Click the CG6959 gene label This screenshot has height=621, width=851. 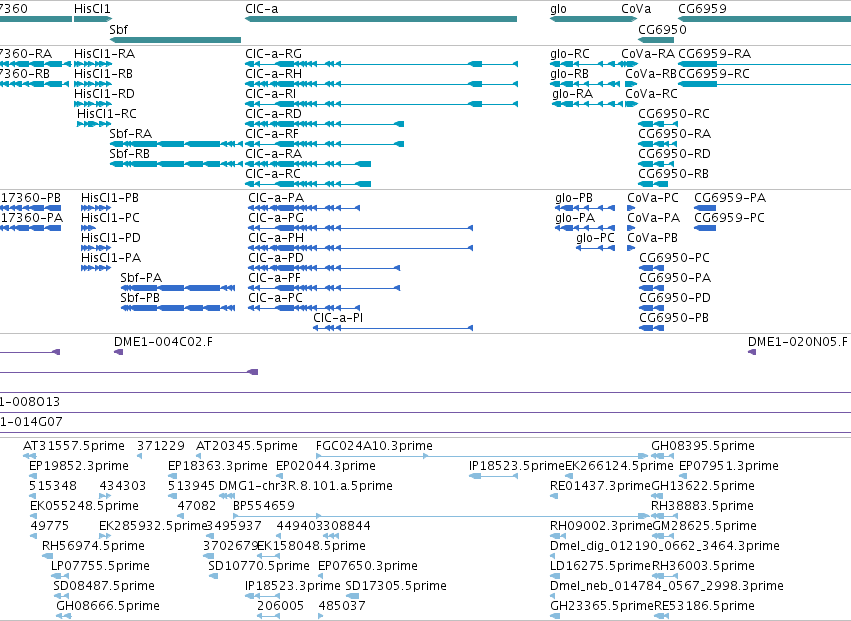[x=702, y=9]
